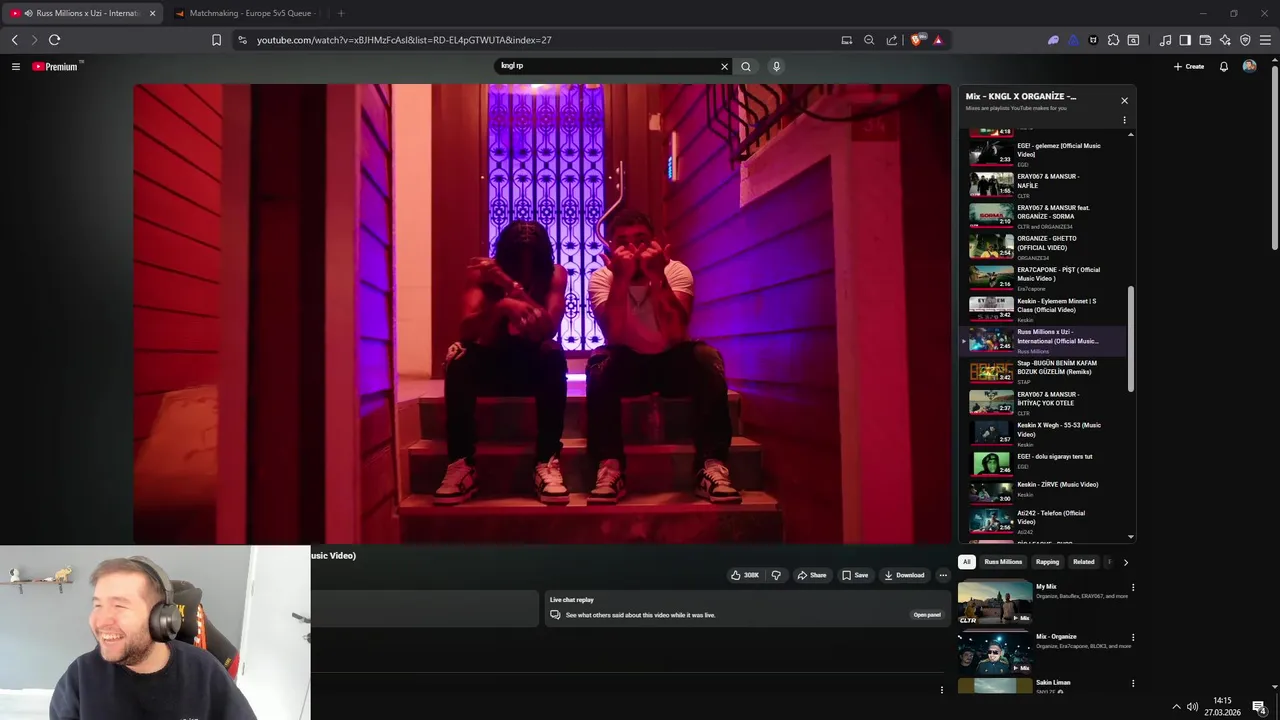Click the YouTube search magnifier button
The image size is (1280, 720).
tap(746, 66)
